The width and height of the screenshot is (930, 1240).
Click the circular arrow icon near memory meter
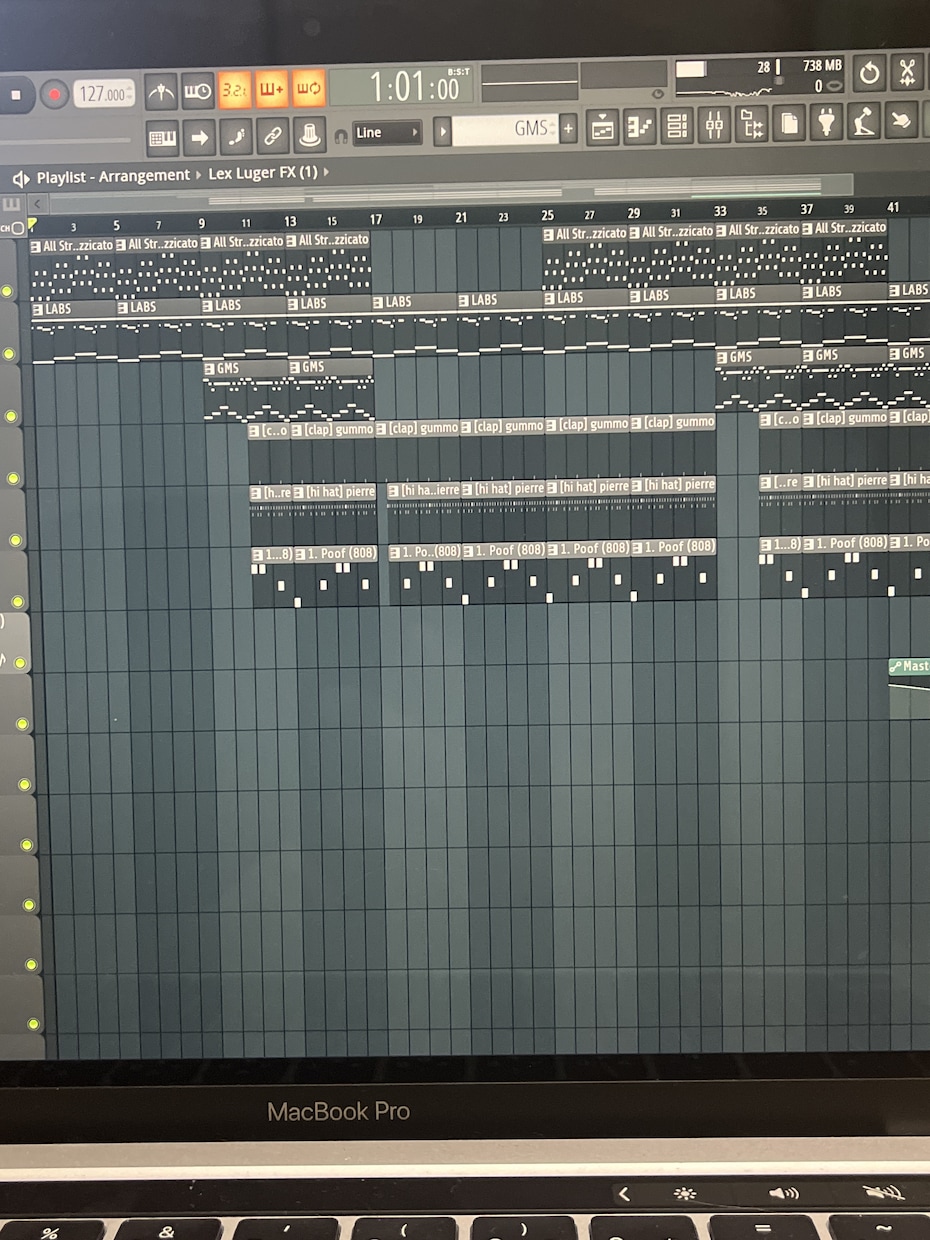click(869, 72)
